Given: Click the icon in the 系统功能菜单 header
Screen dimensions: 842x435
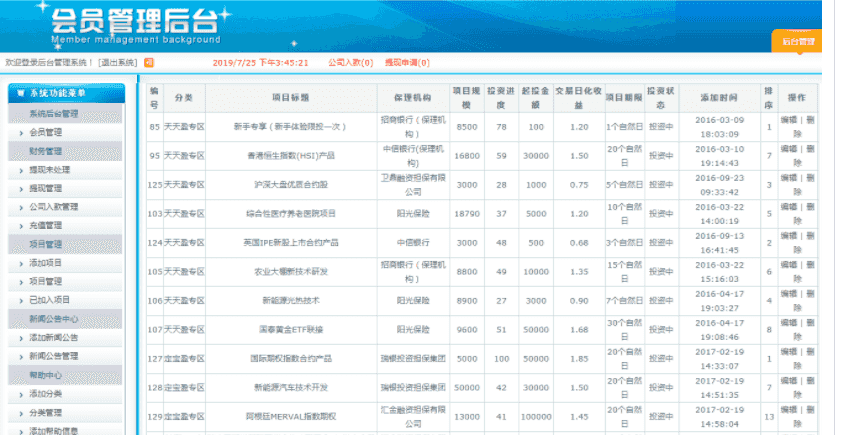Looking at the screenshot, I should click(21, 93).
